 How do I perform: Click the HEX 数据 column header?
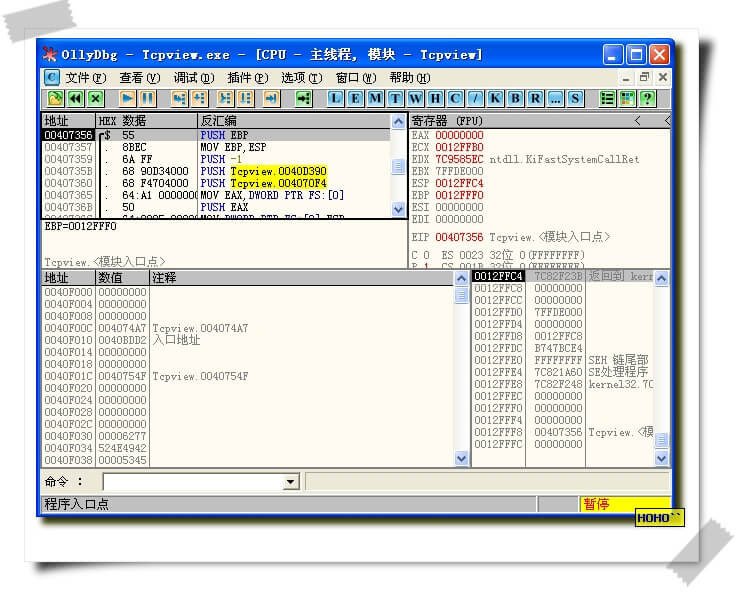(146, 121)
